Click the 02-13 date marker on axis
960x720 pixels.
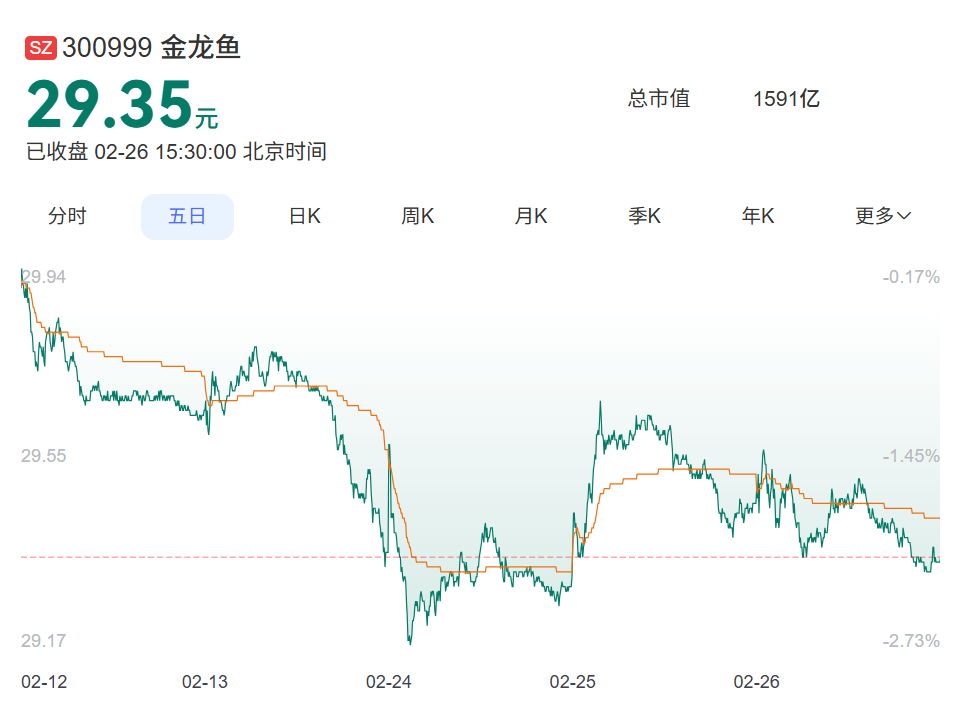coord(204,682)
